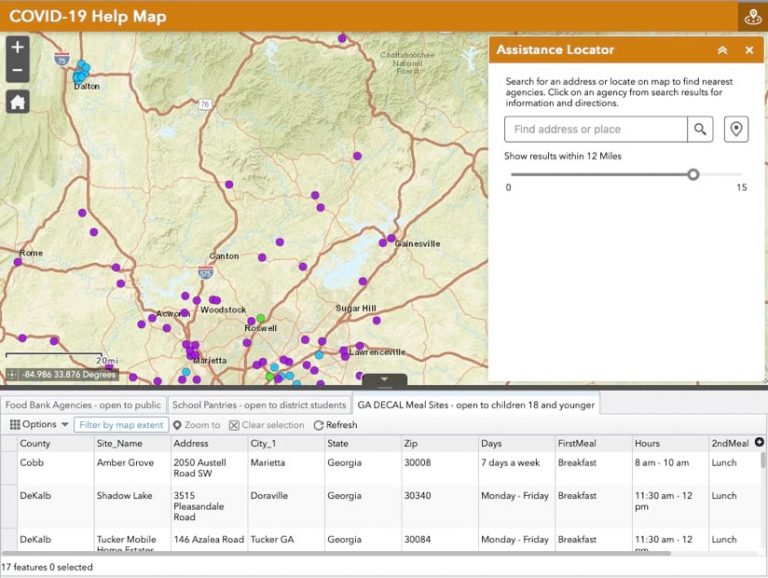This screenshot has height=578, width=768.
Task: Click the purple marker near Sugar Hill
Action: (376, 320)
